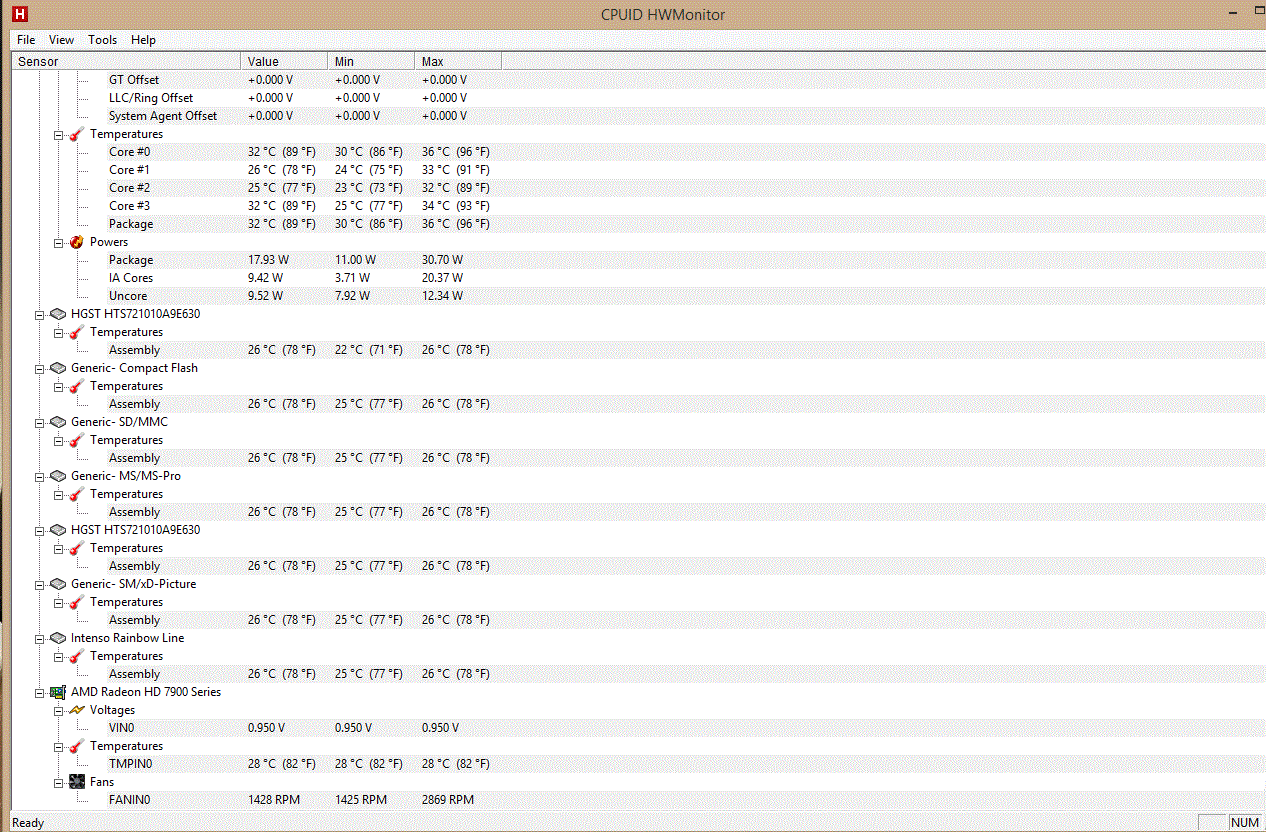
Task: Click the Temperatures thermometer icon under Compact Flash
Action: point(77,386)
